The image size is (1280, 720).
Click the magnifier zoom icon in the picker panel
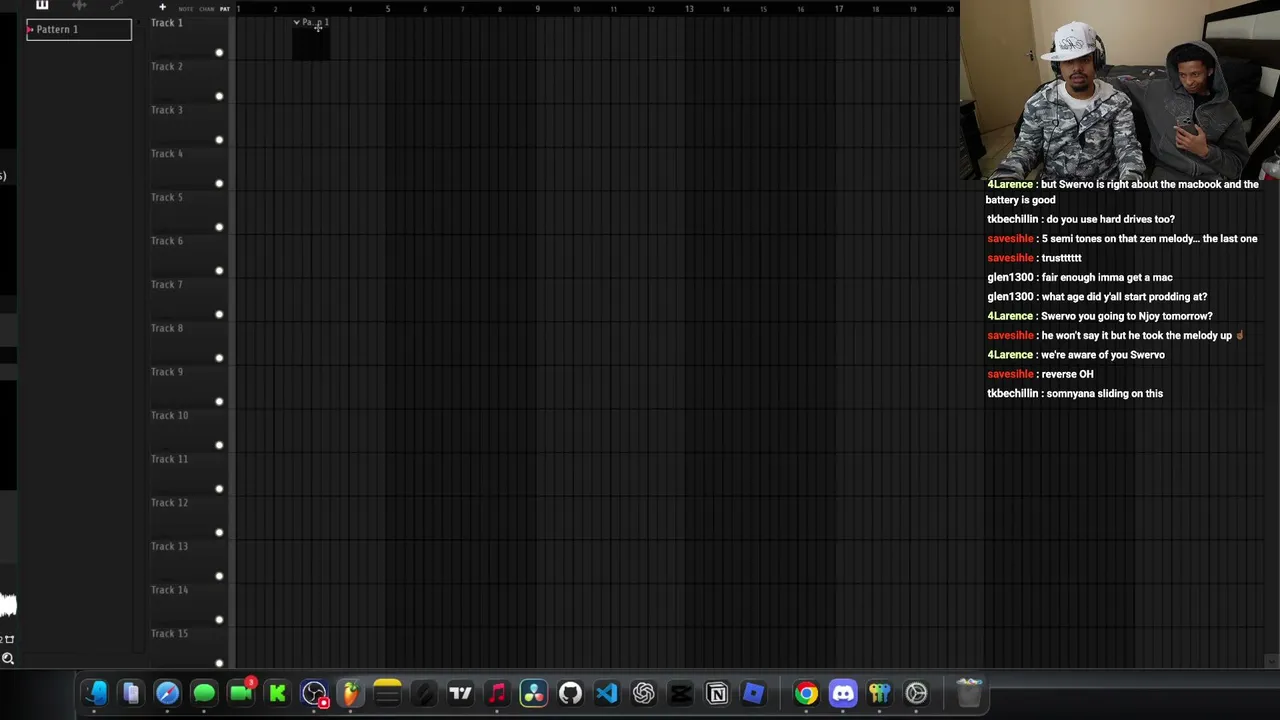point(8,658)
